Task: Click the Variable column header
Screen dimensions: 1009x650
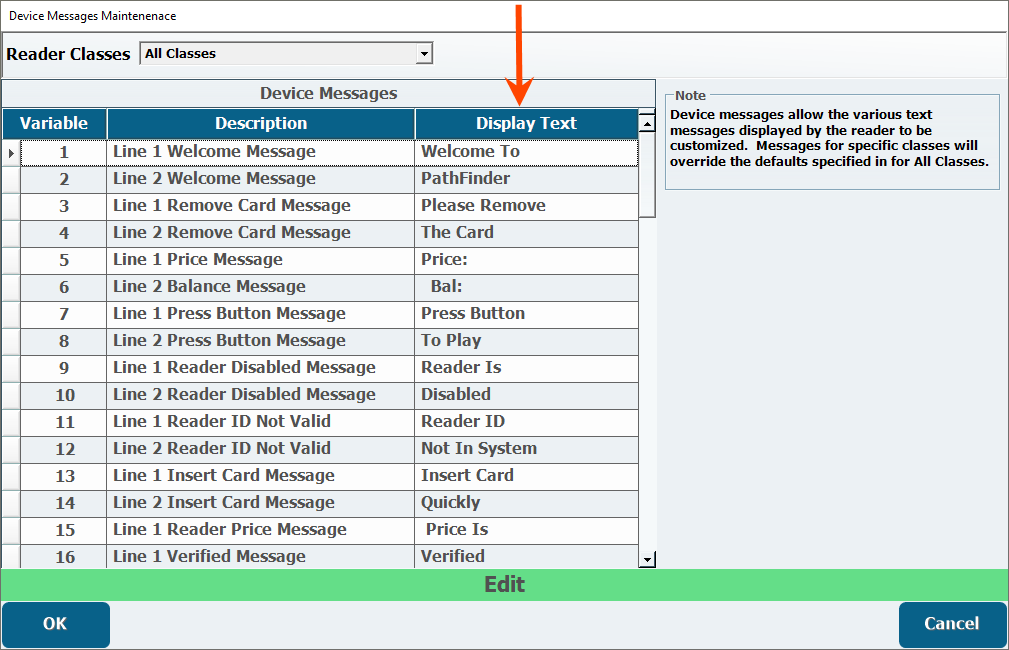Action: [54, 124]
